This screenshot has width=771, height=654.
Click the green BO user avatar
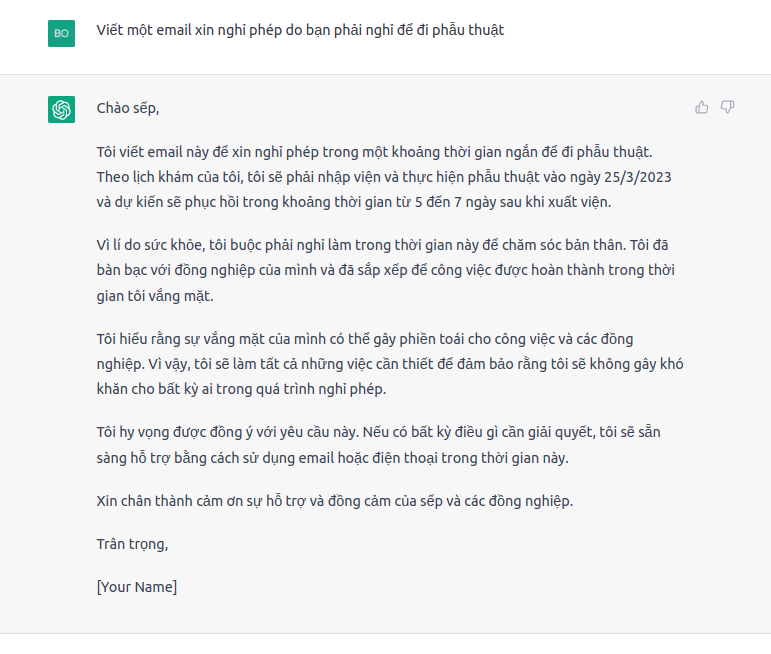point(61,33)
